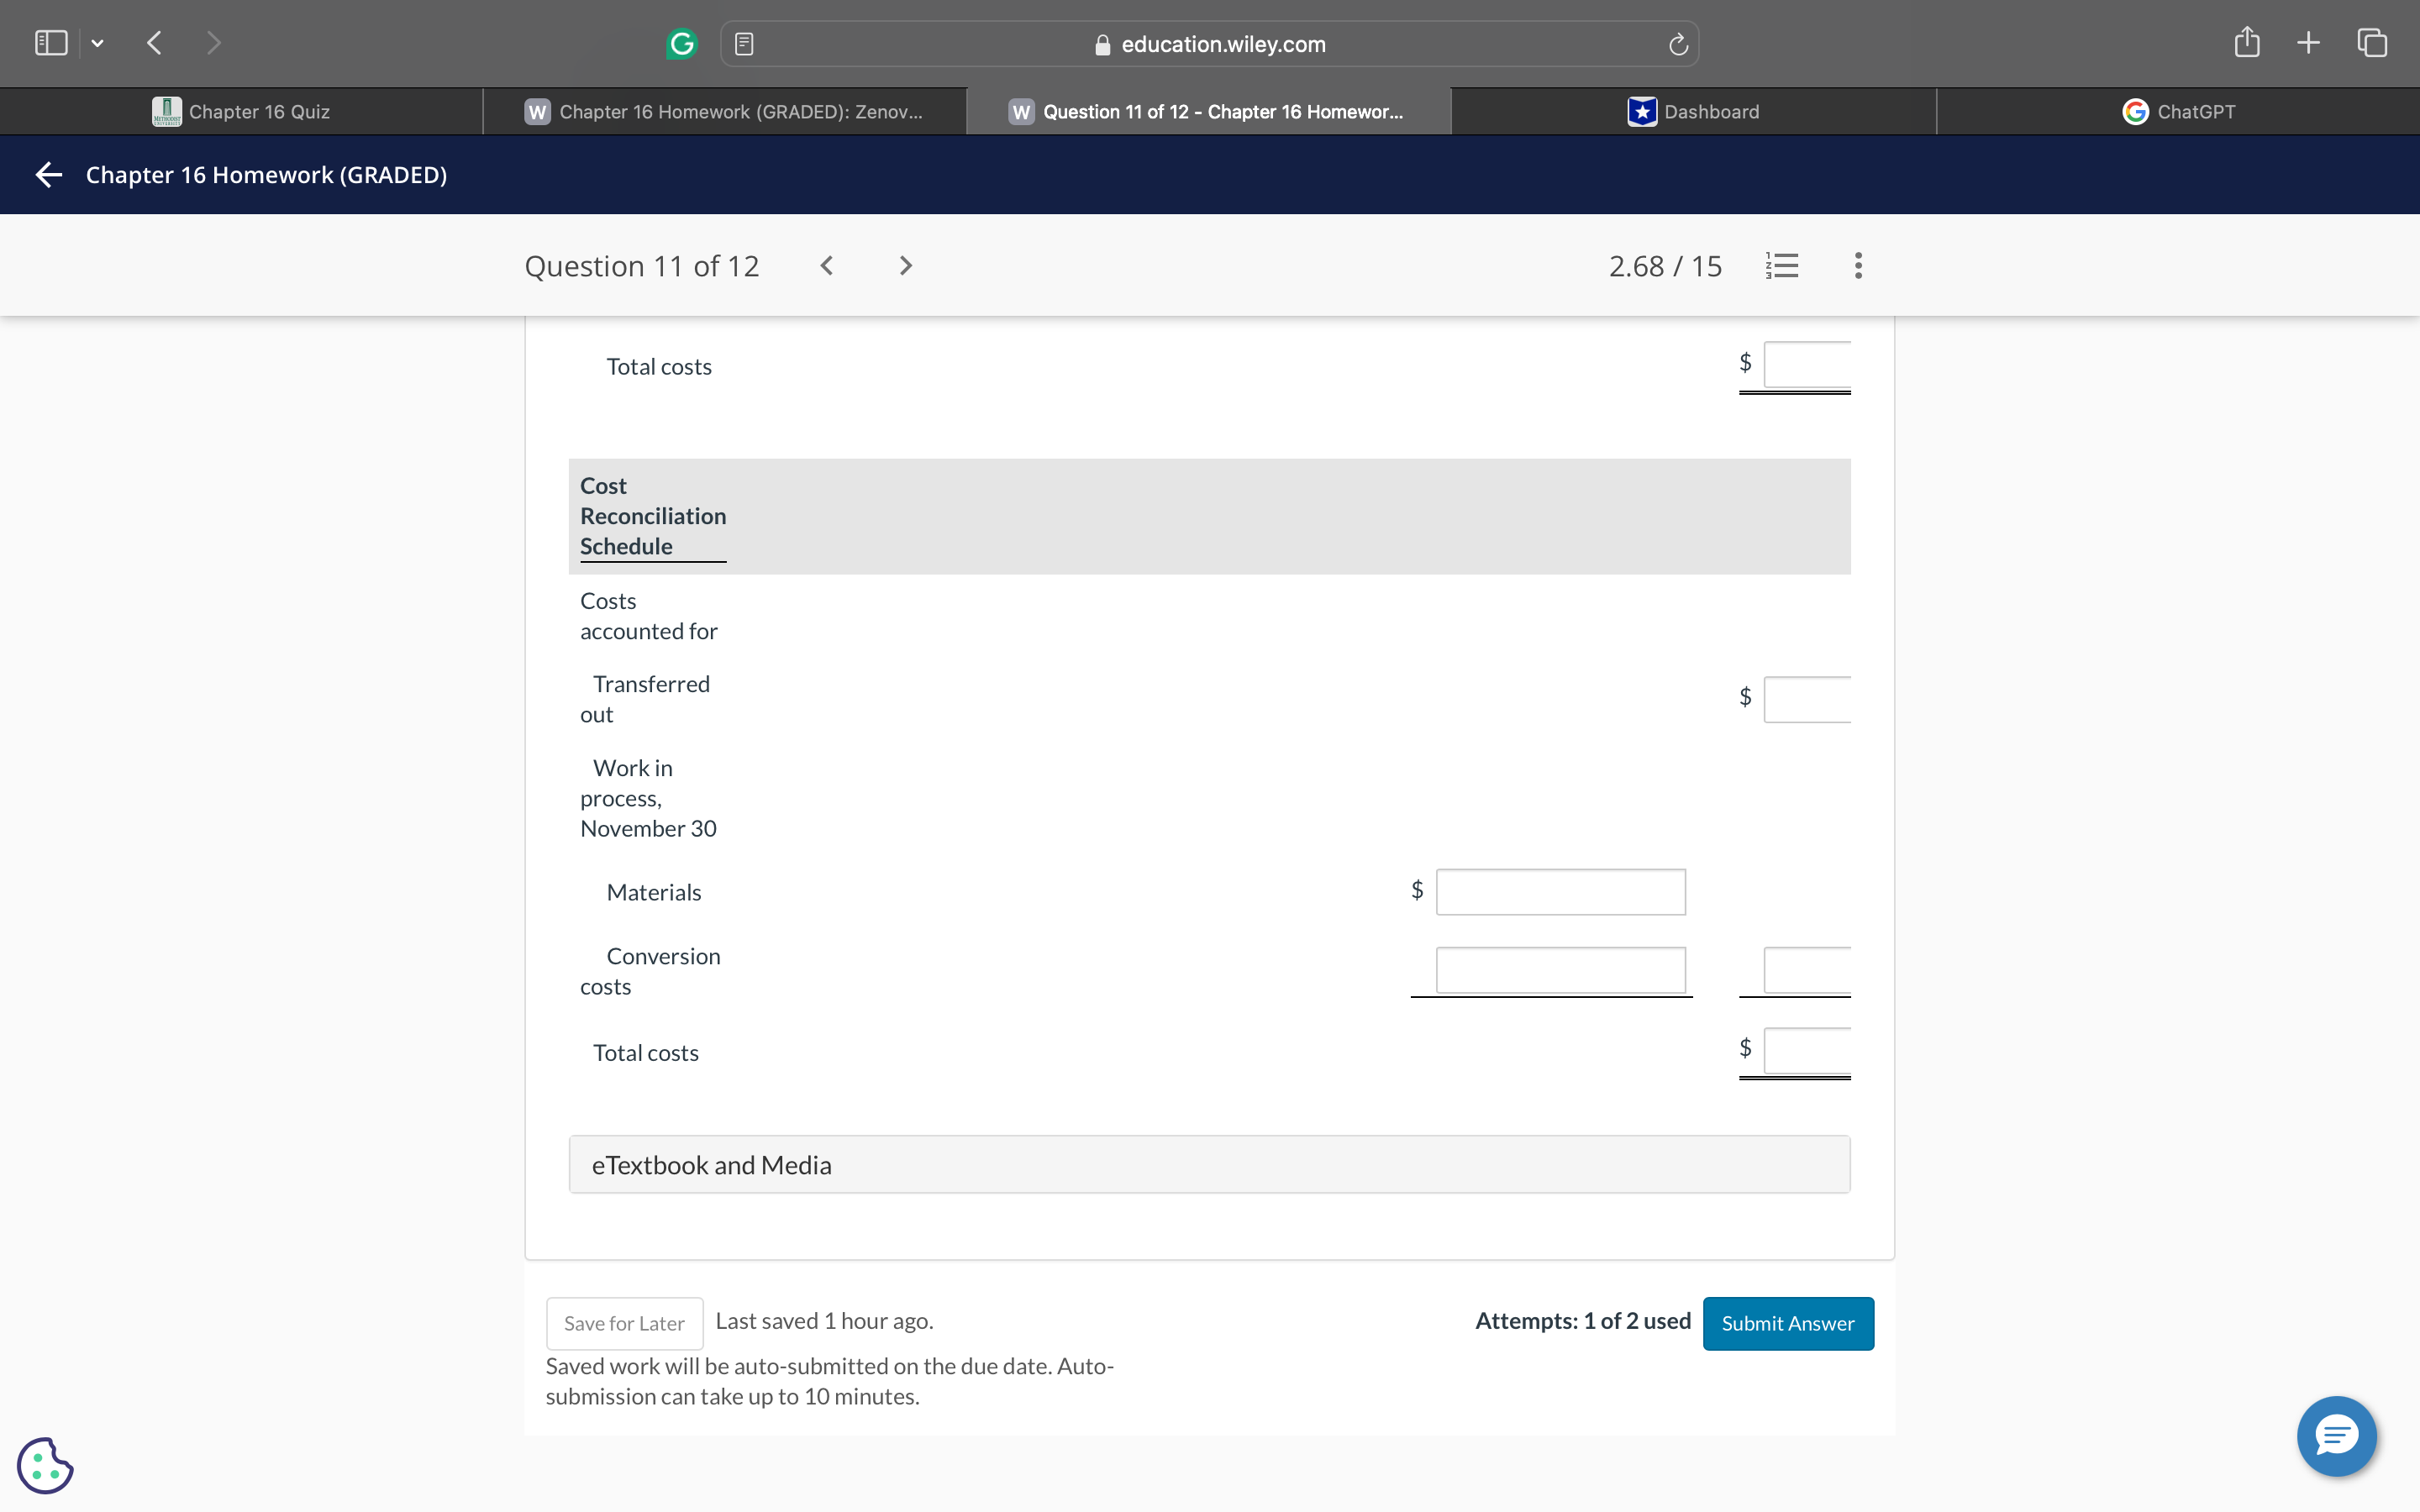Go to next question chevron
Image resolution: width=2420 pixels, height=1512 pixels.
coord(905,265)
